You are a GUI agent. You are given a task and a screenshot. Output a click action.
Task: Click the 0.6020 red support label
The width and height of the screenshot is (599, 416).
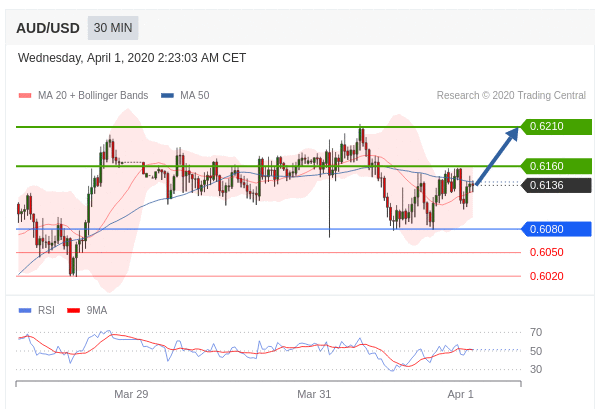pyautogui.click(x=546, y=276)
